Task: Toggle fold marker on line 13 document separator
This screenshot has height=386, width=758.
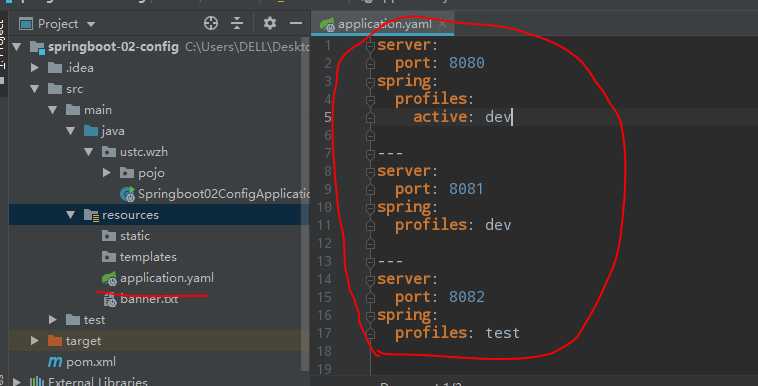Action: pos(371,262)
